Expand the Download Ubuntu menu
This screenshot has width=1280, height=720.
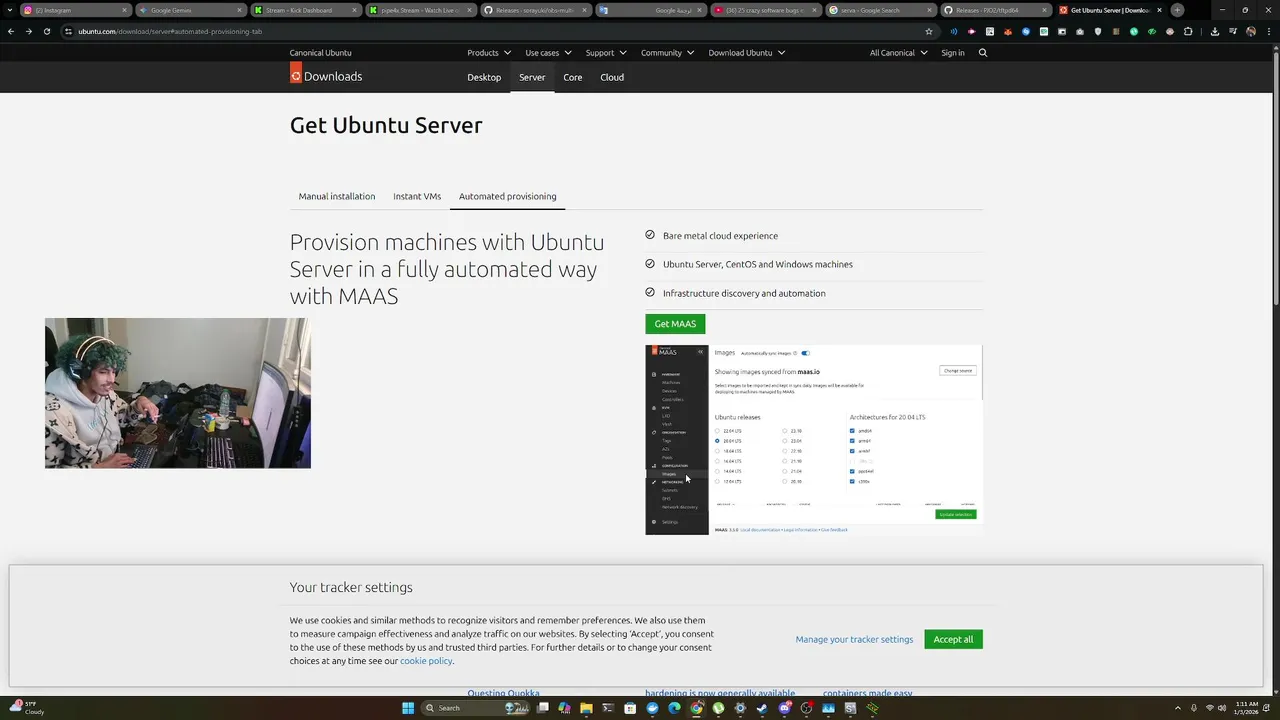[x=747, y=52]
